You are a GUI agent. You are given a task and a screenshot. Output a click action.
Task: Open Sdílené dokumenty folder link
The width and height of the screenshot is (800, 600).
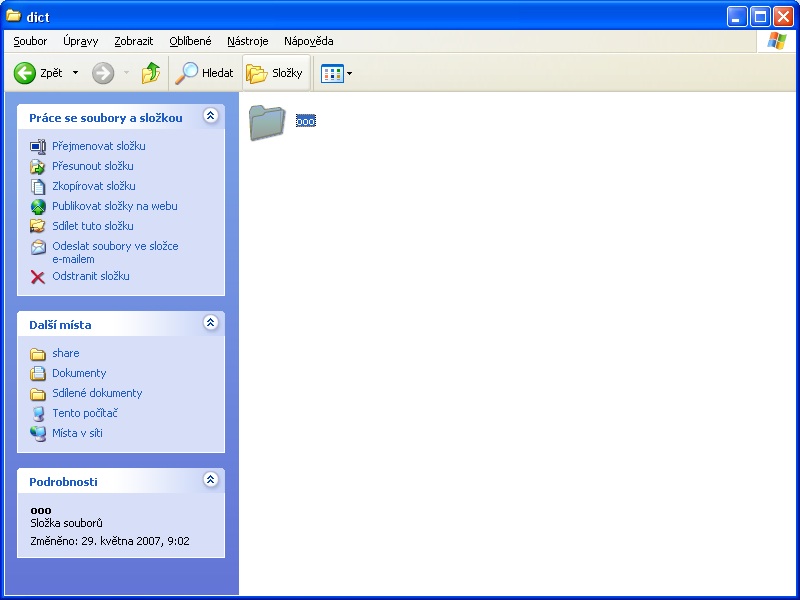coord(97,393)
